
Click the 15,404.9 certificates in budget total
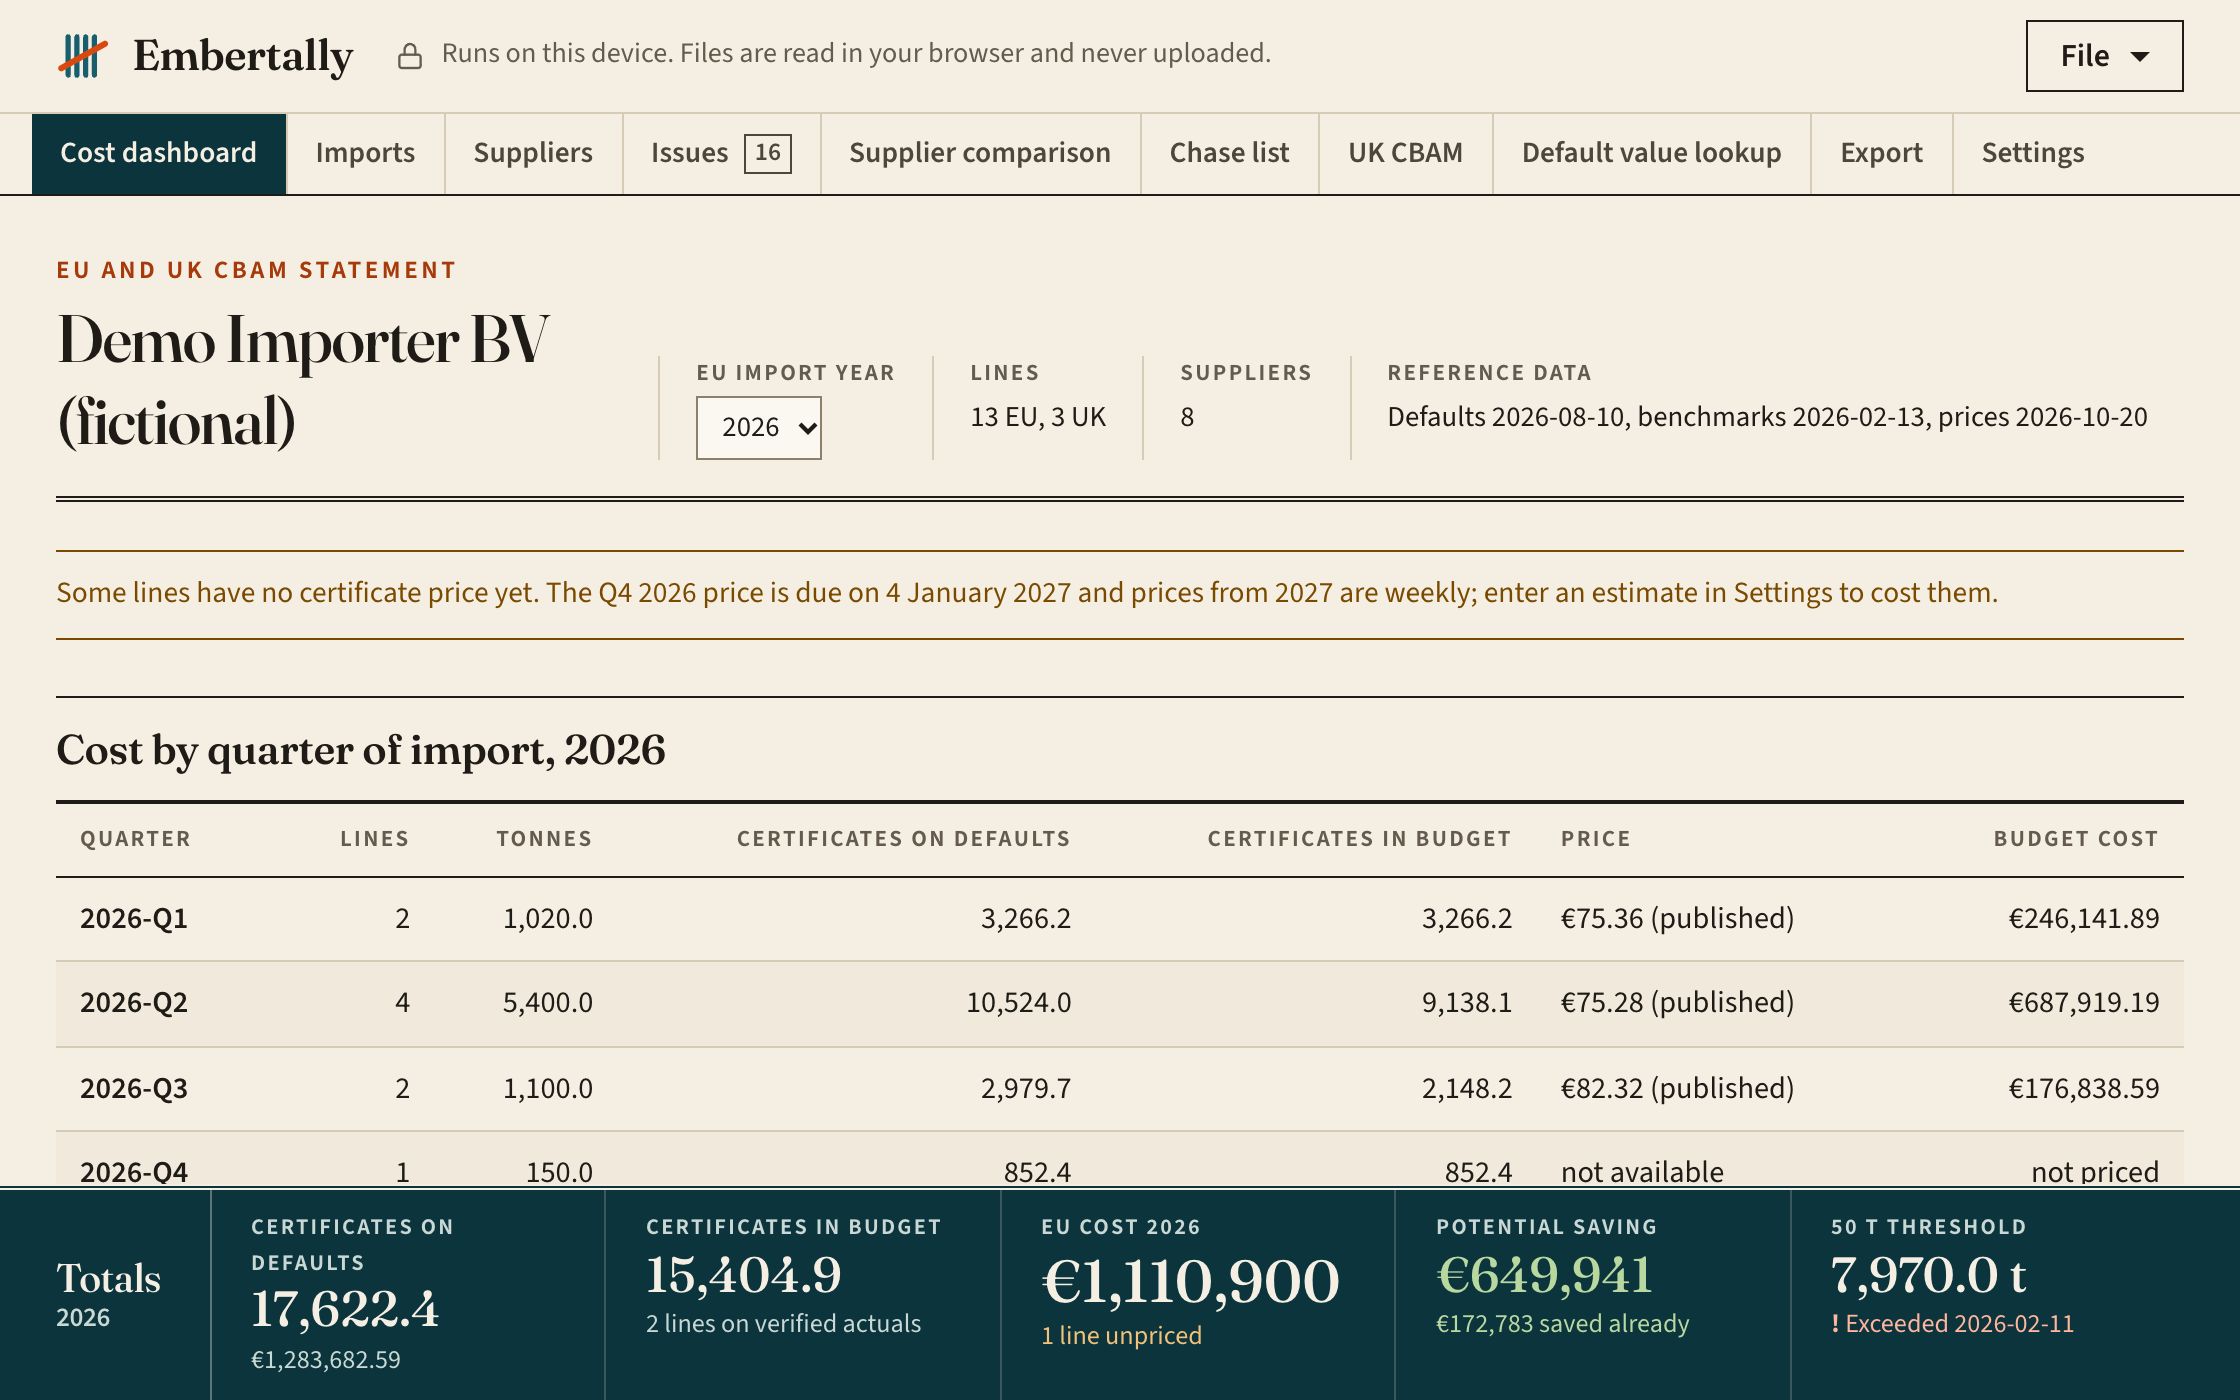tap(743, 1275)
